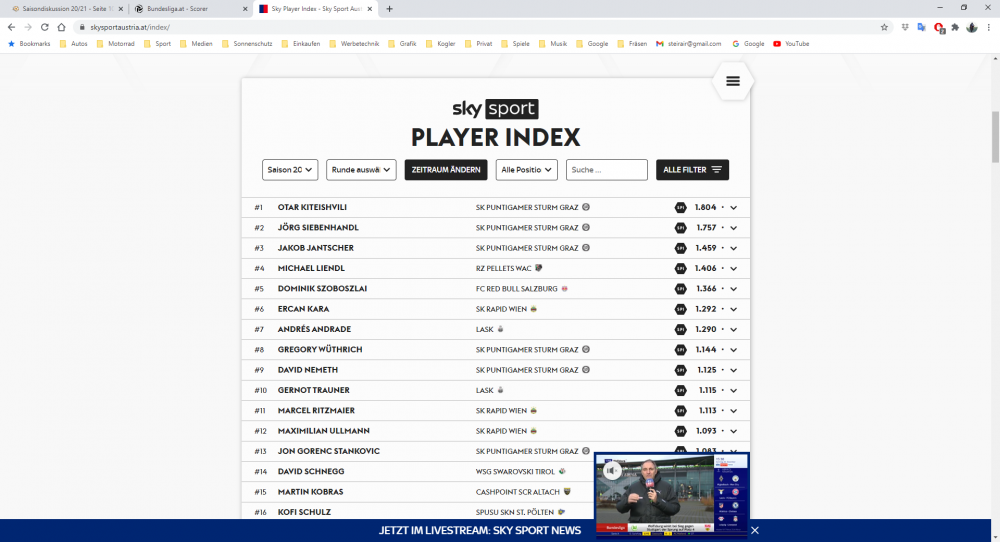
Task: Click the LASK crest next to Andrés Andrade
Action: click(x=501, y=330)
